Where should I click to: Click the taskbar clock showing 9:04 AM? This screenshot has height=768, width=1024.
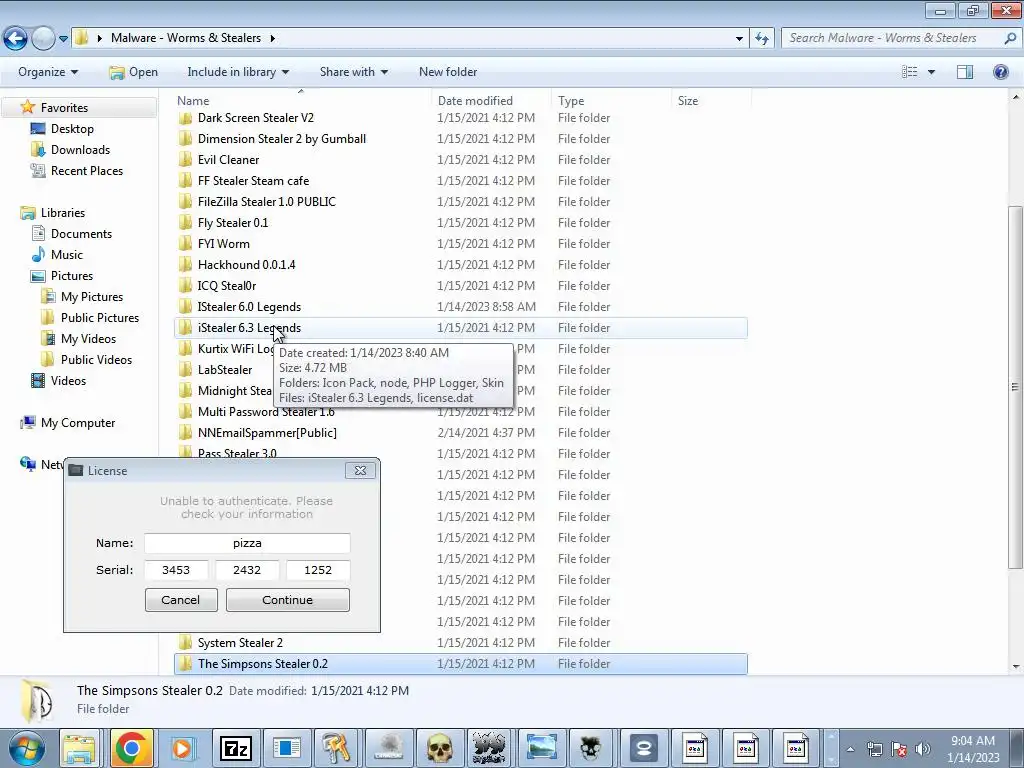click(973, 749)
